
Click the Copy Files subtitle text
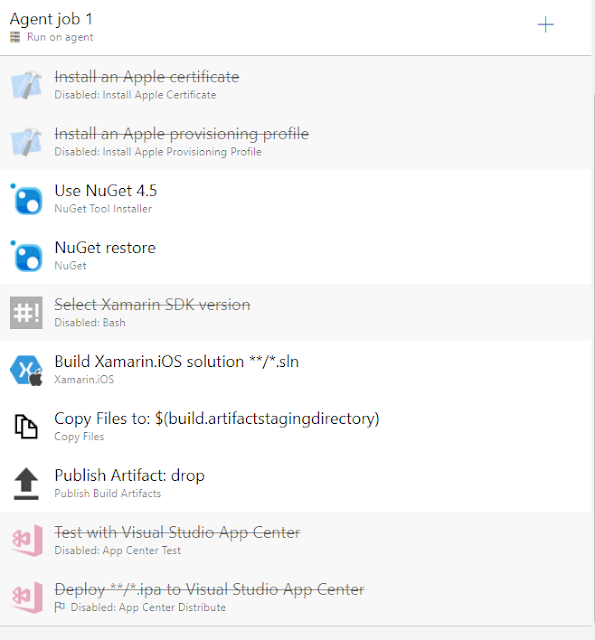(x=79, y=436)
